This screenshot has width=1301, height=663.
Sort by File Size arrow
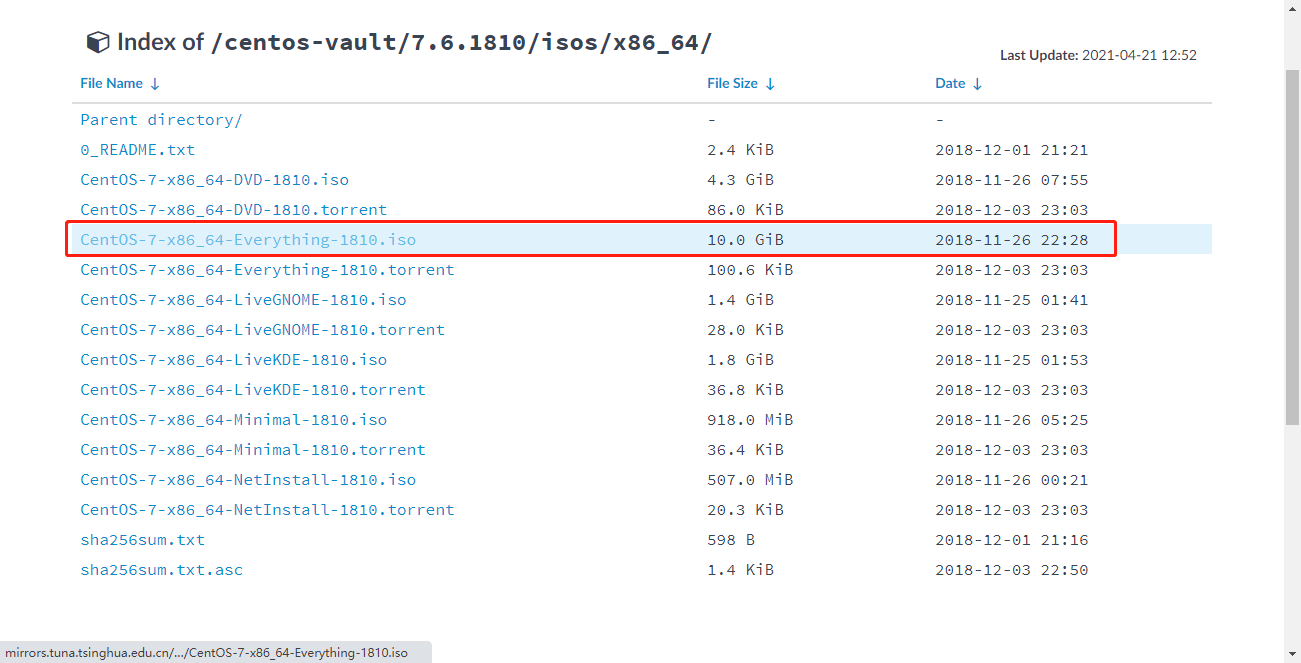[x=770, y=84]
